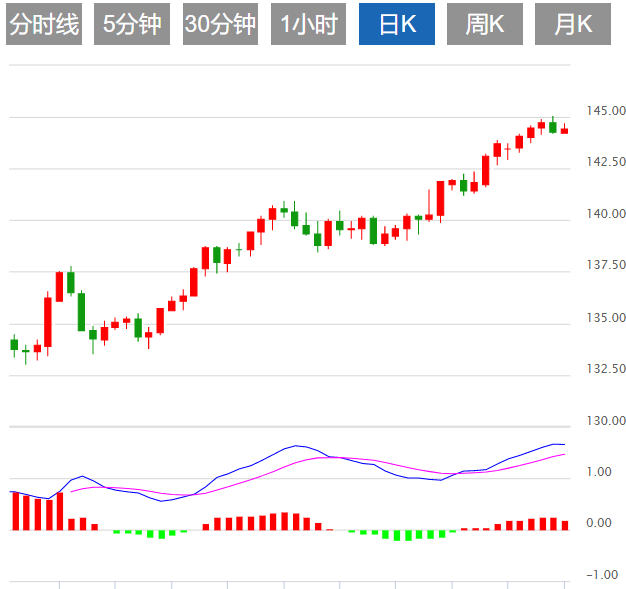Open the 30分钟 chart view

tap(221, 25)
